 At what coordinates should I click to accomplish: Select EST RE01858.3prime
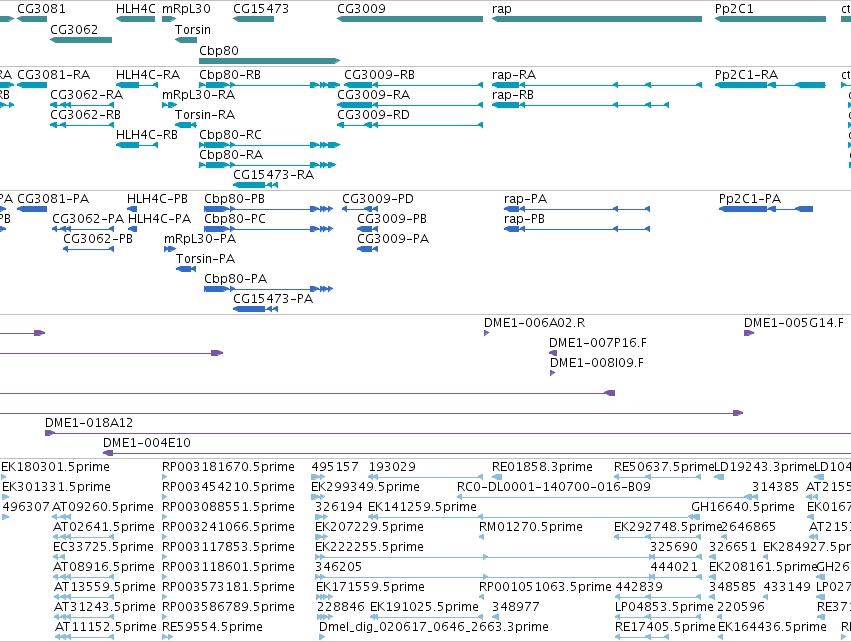(x=542, y=467)
